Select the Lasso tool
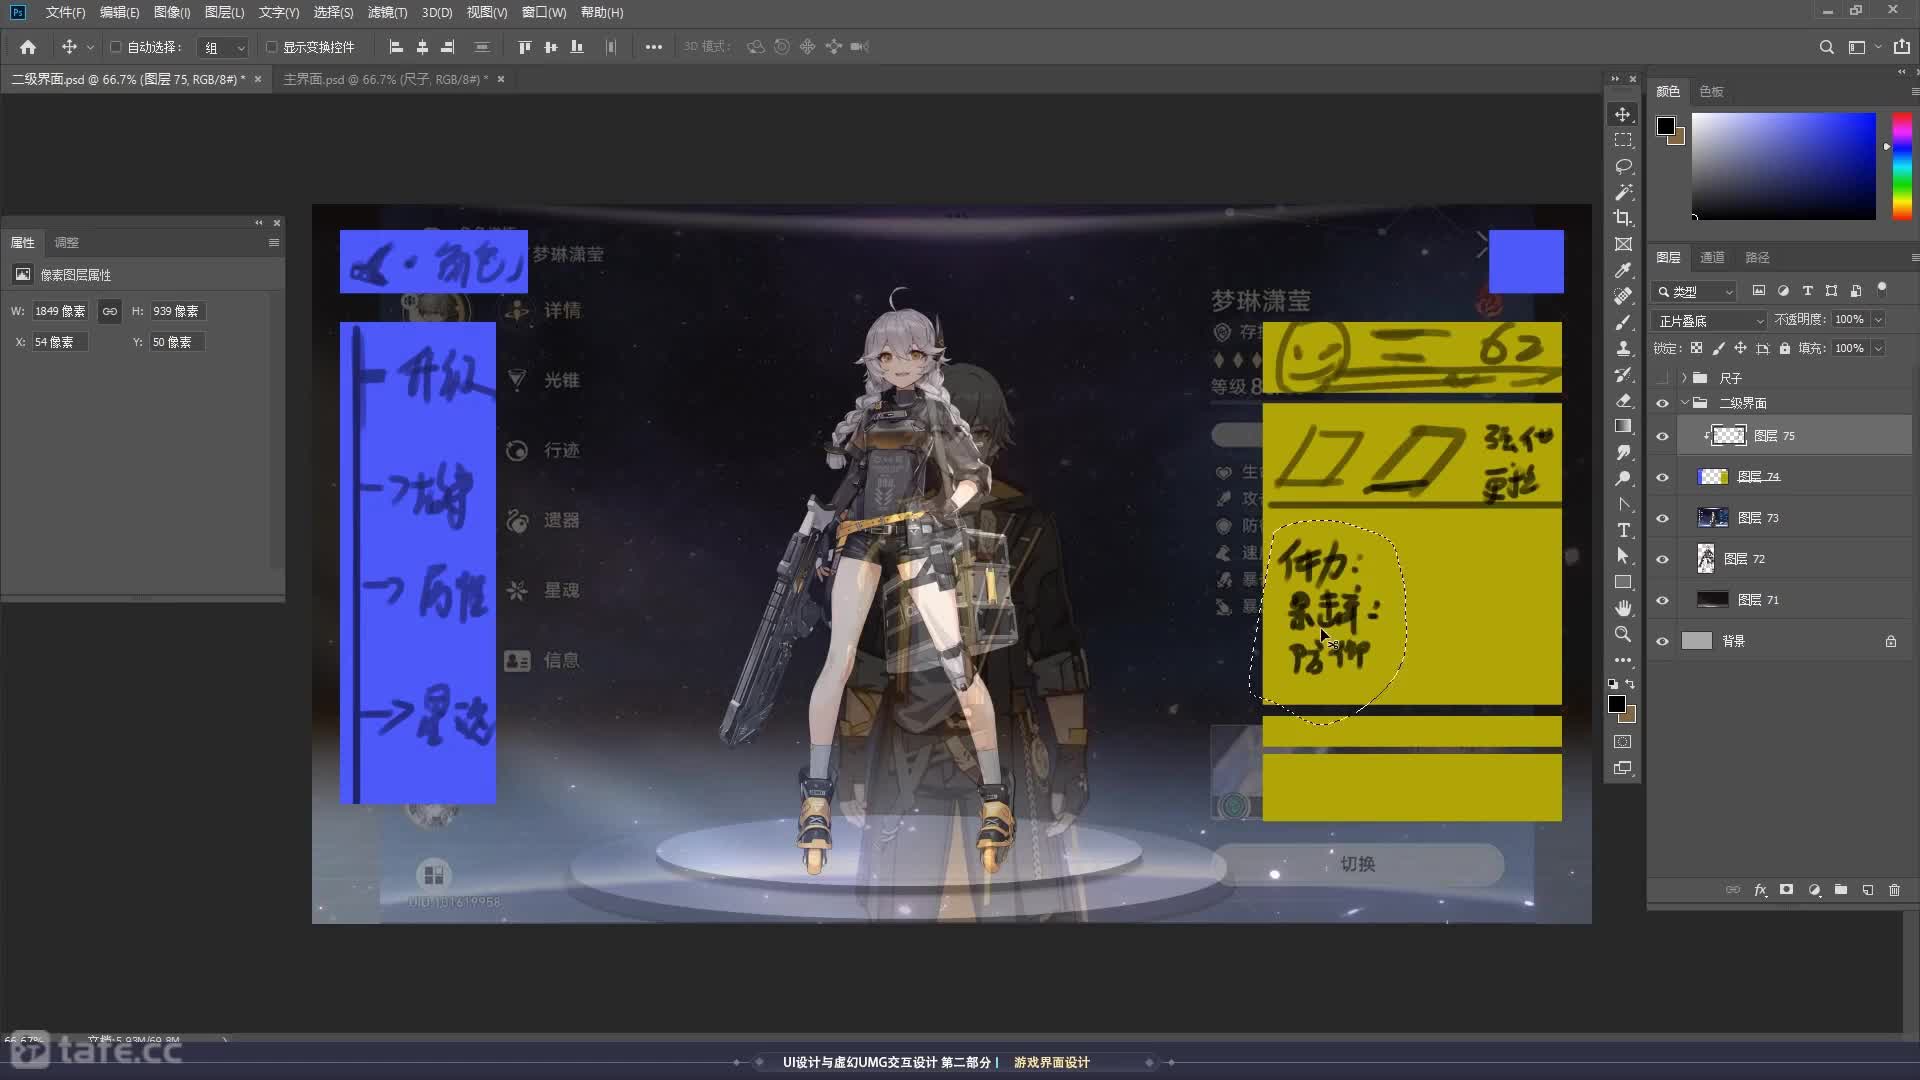This screenshot has height=1080, width=1920. pyautogui.click(x=1623, y=166)
